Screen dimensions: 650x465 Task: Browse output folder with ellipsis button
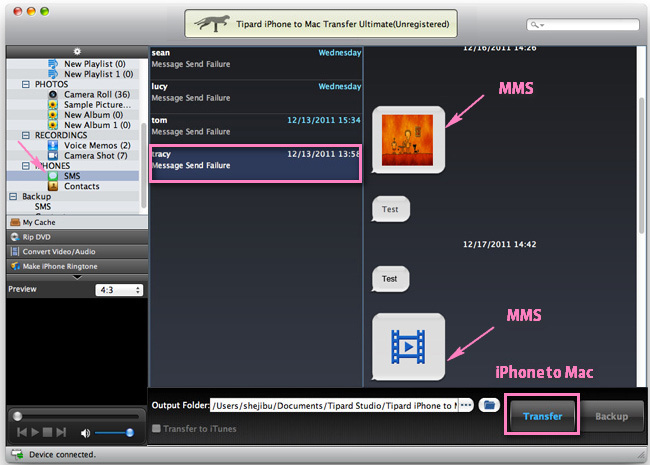point(466,405)
